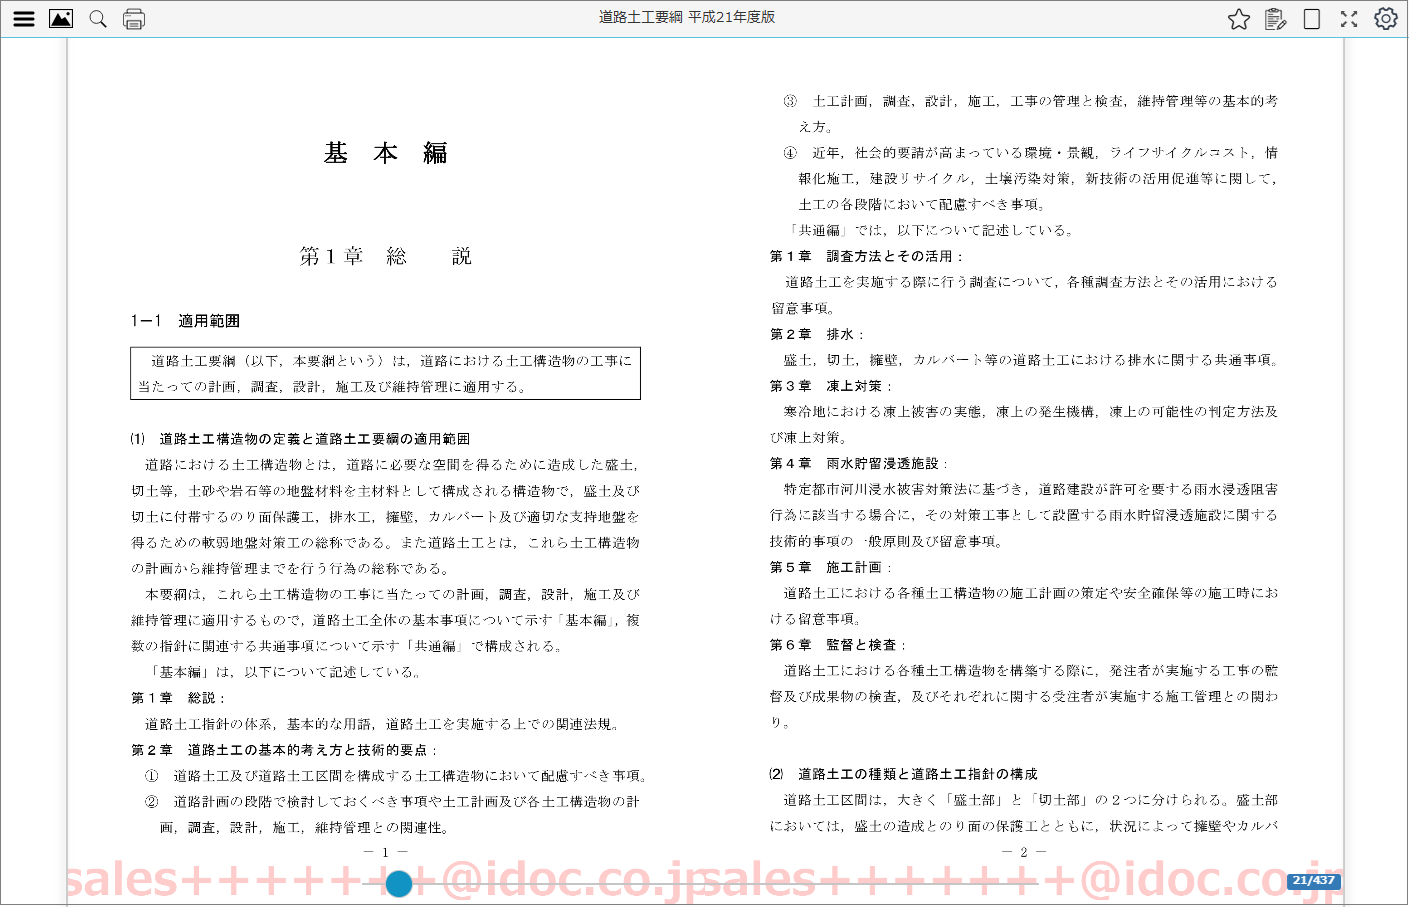This screenshot has width=1409, height=907.
Task: Open the page thumbnails image view
Action: (x=61, y=19)
